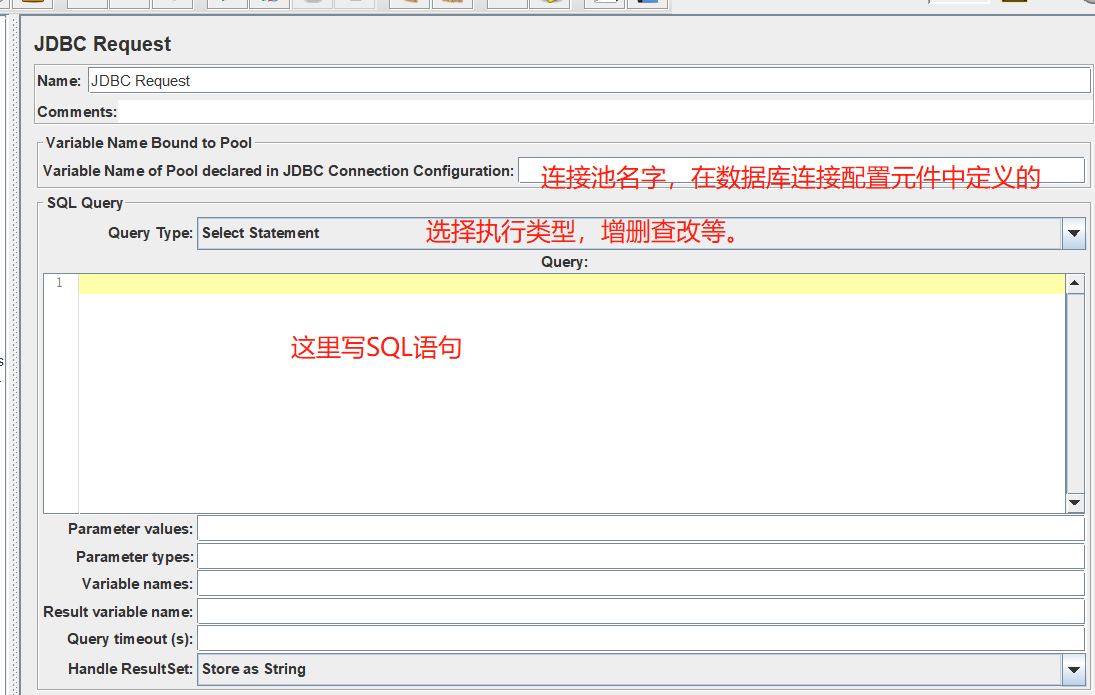The width and height of the screenshot is (1095, 695).
Task: Click the Variable Name Bound to Pool group title
Action: tap(149, 143)
